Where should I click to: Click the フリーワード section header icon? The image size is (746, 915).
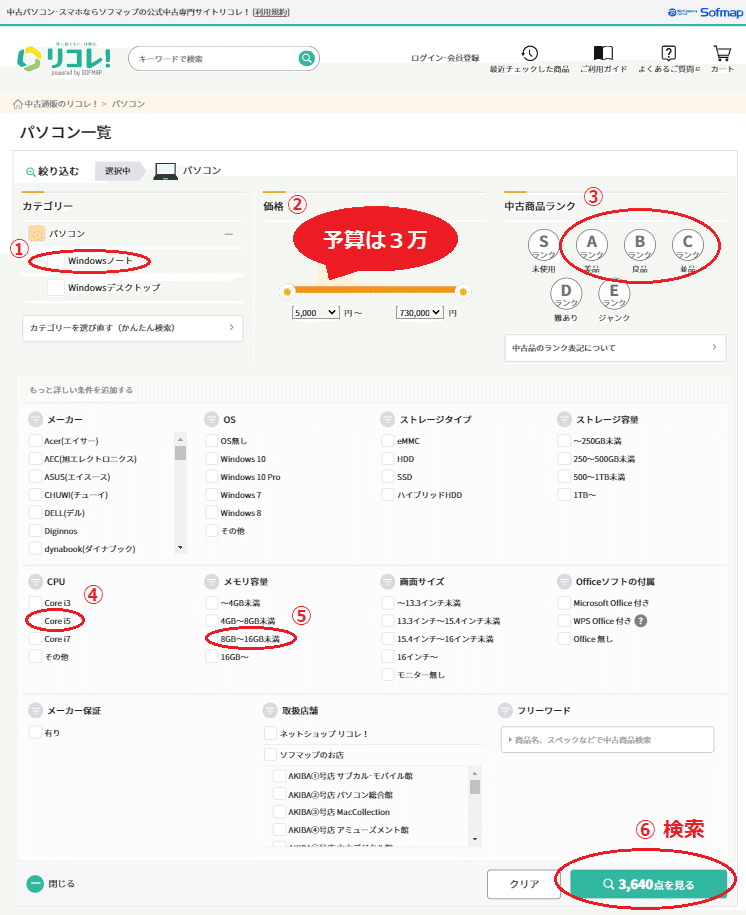tap(505, 711)
